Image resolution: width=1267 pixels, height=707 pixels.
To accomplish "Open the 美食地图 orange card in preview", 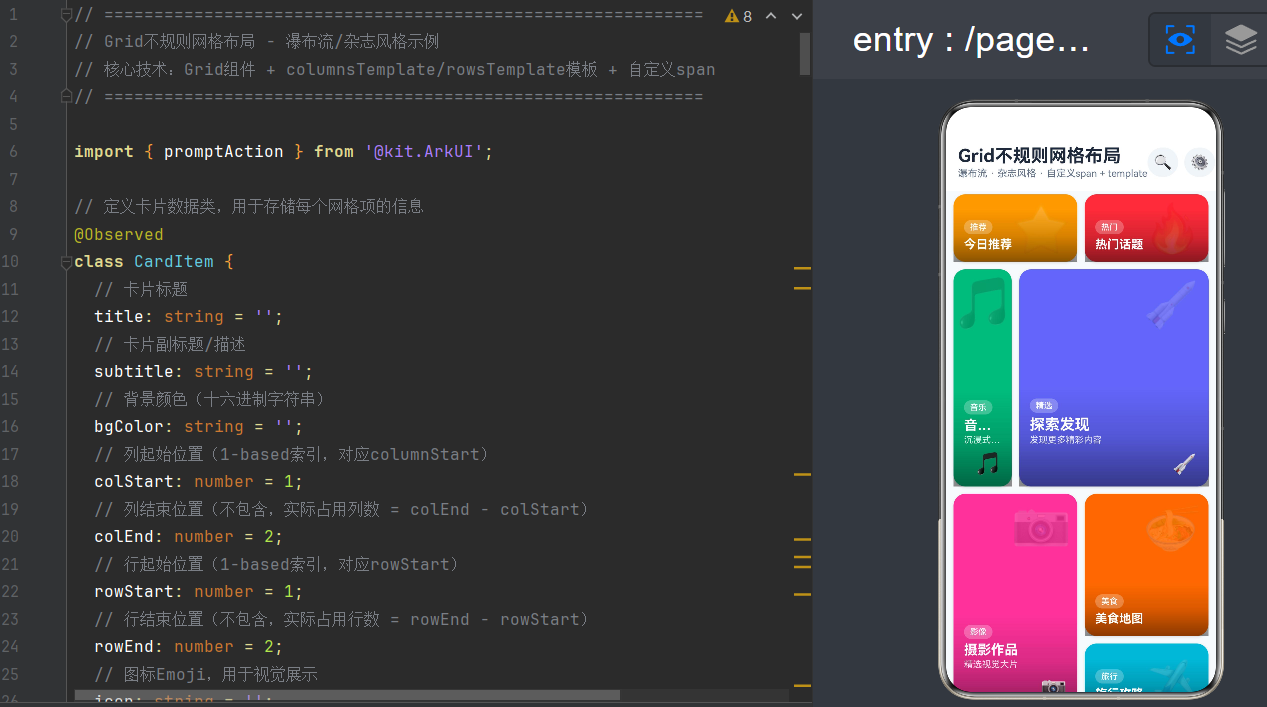I will tap(1146, 565).
